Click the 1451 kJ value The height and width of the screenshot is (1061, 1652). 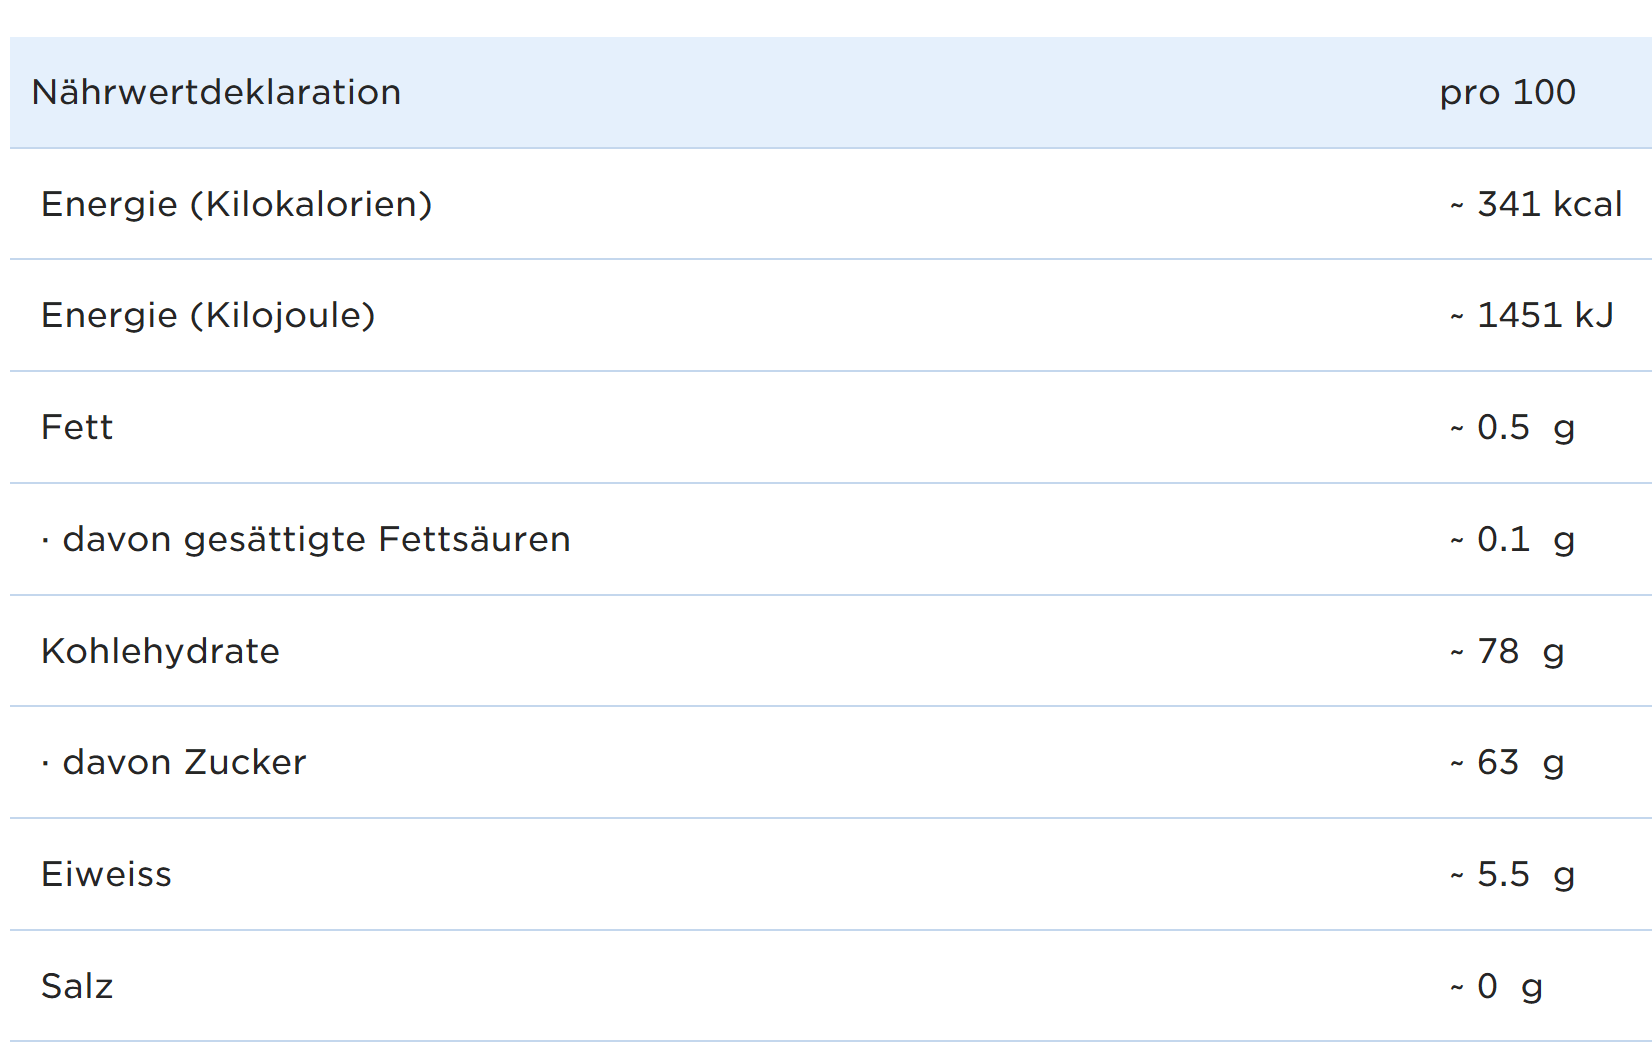point(1545,315)
